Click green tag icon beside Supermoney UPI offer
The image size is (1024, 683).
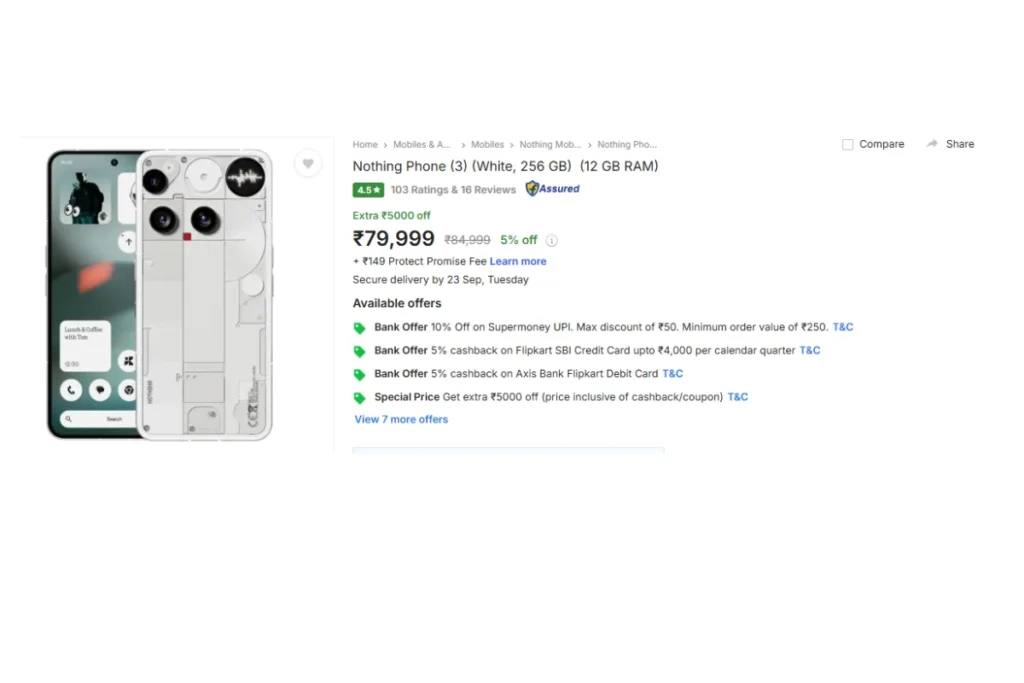pyautogui.click(x=360, y=328)
